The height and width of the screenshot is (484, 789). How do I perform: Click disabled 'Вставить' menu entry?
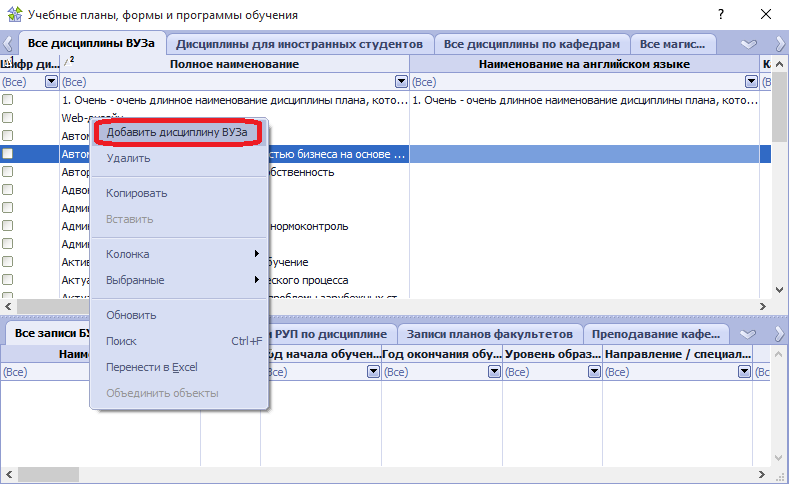179,219
